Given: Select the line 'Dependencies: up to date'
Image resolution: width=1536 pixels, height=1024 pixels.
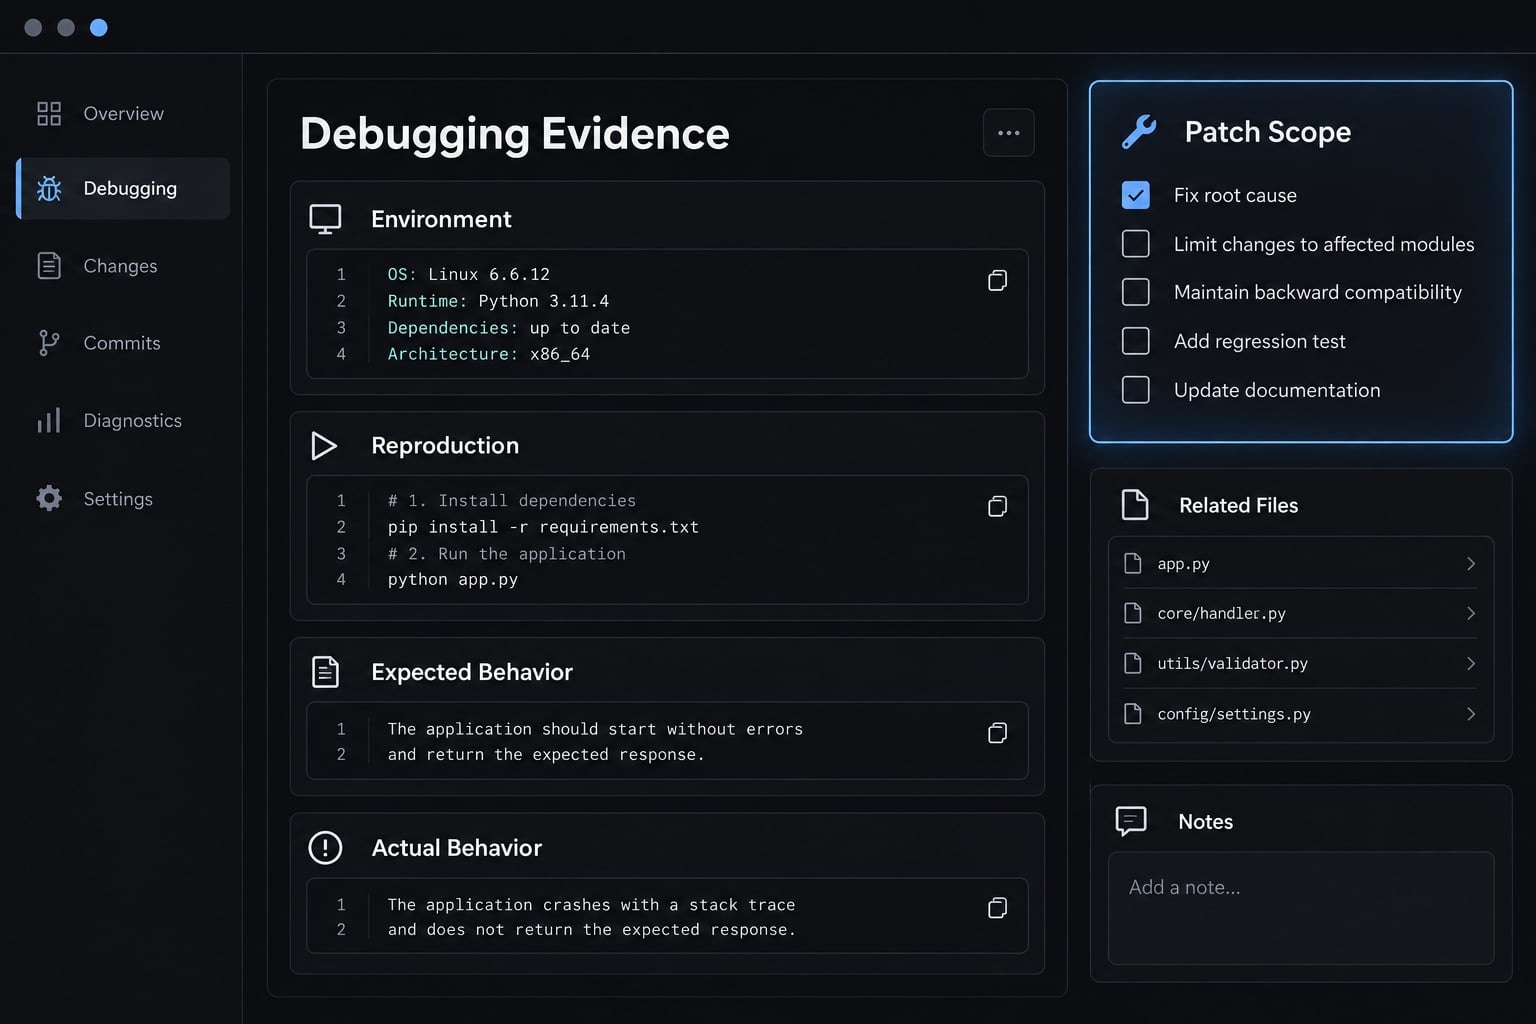Looking at the screenshot, I should (509, 328).
